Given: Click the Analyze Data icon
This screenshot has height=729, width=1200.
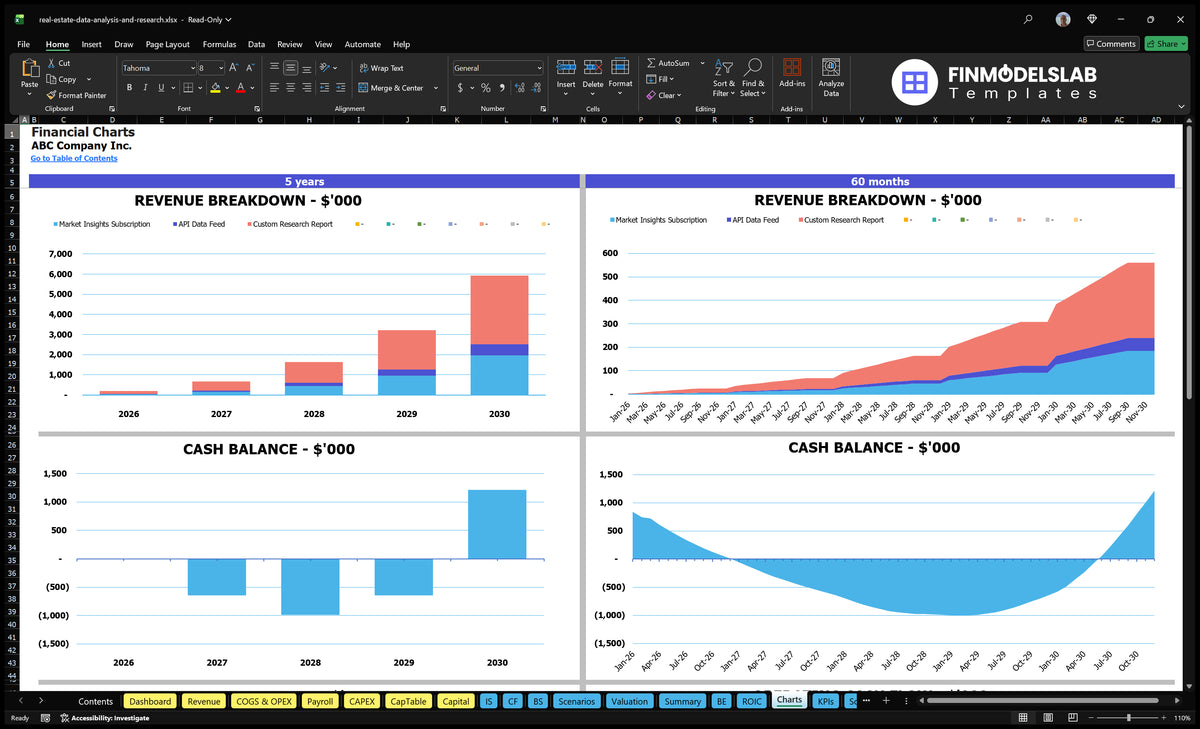Looking at the screenshot, I should [831, 67].
